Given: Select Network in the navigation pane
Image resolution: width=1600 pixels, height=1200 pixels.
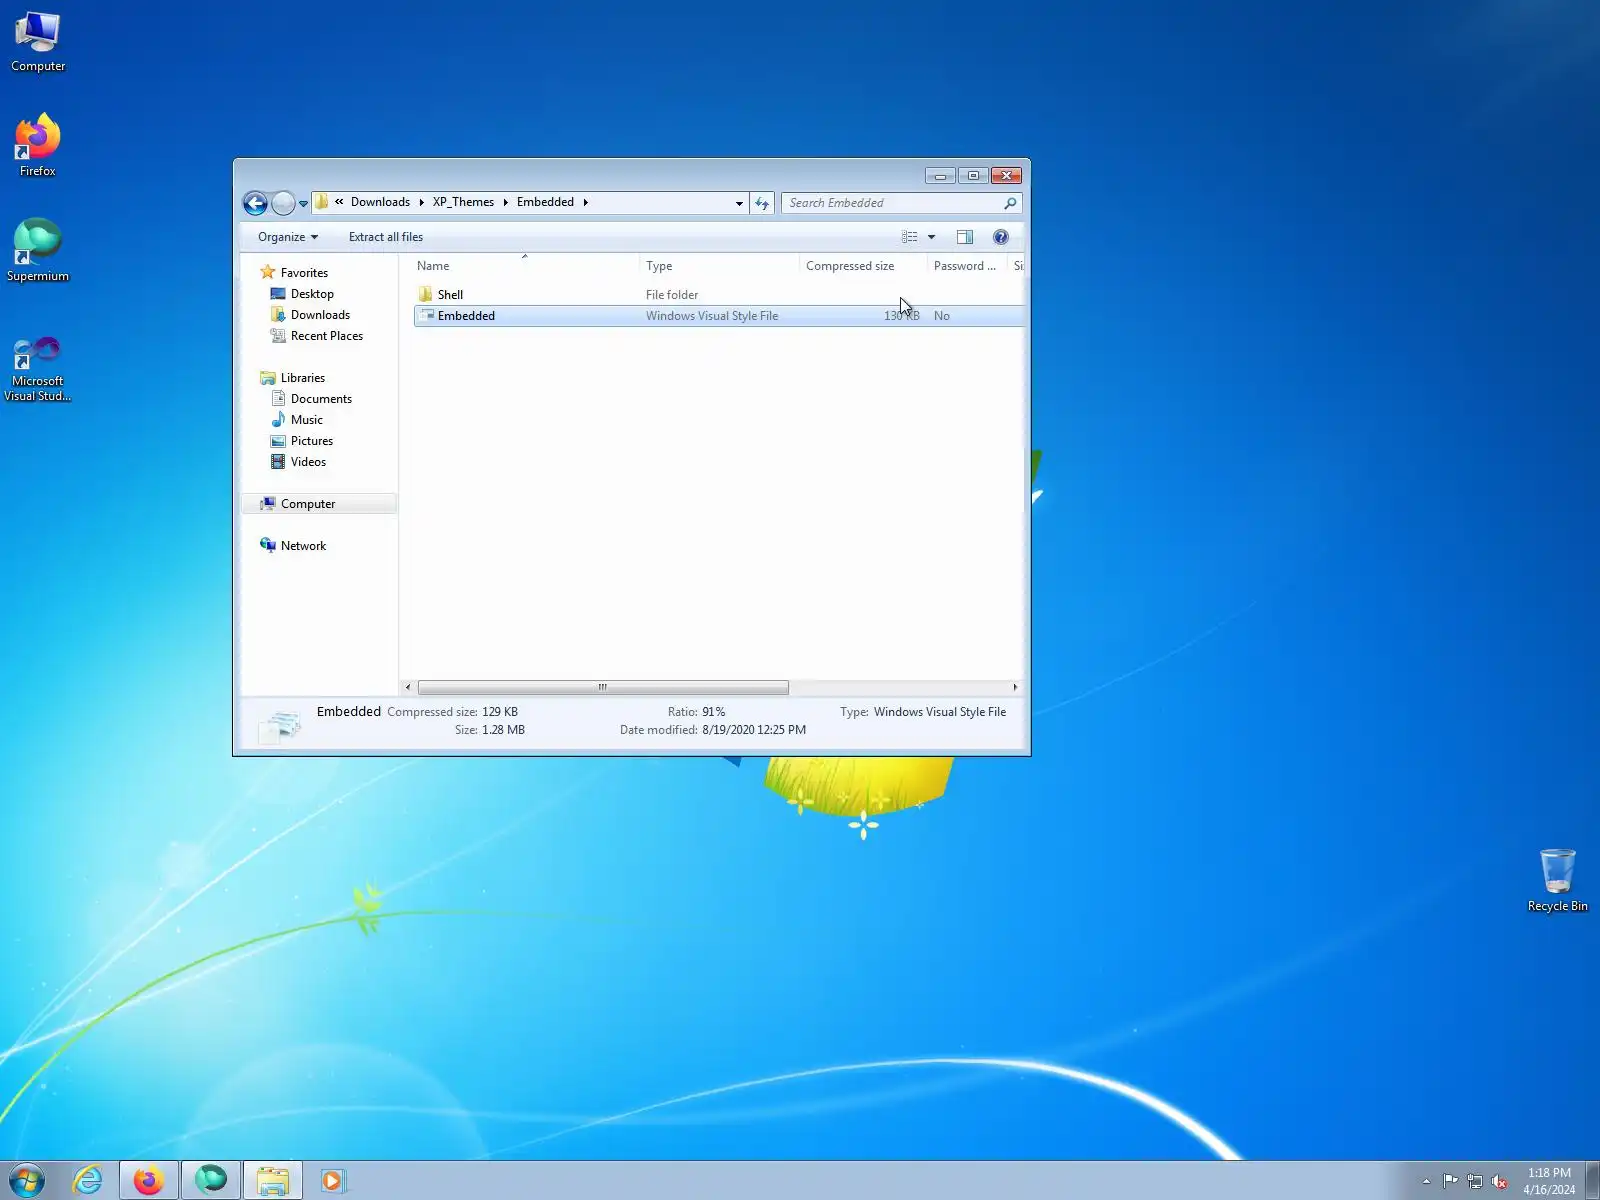Looking at the screenshot, I should [303, 546].
